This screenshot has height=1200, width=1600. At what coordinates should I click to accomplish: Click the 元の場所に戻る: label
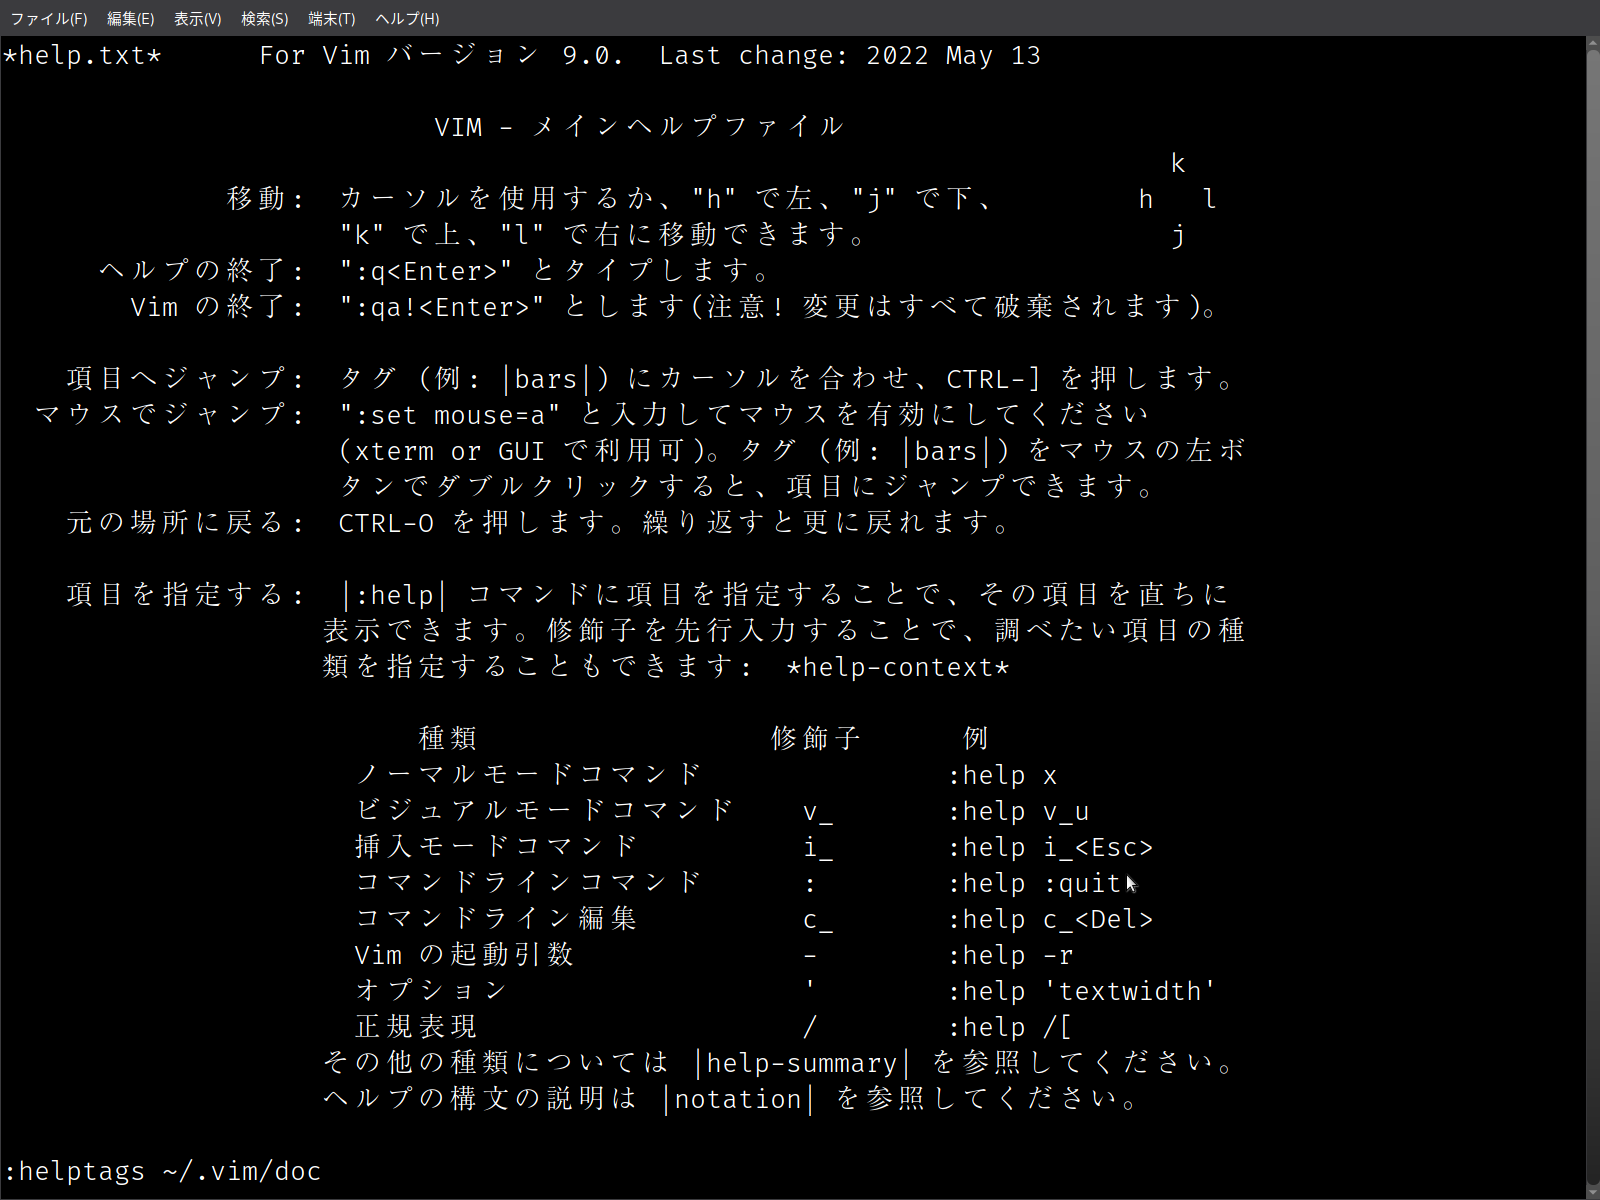[x=186, y=523]
